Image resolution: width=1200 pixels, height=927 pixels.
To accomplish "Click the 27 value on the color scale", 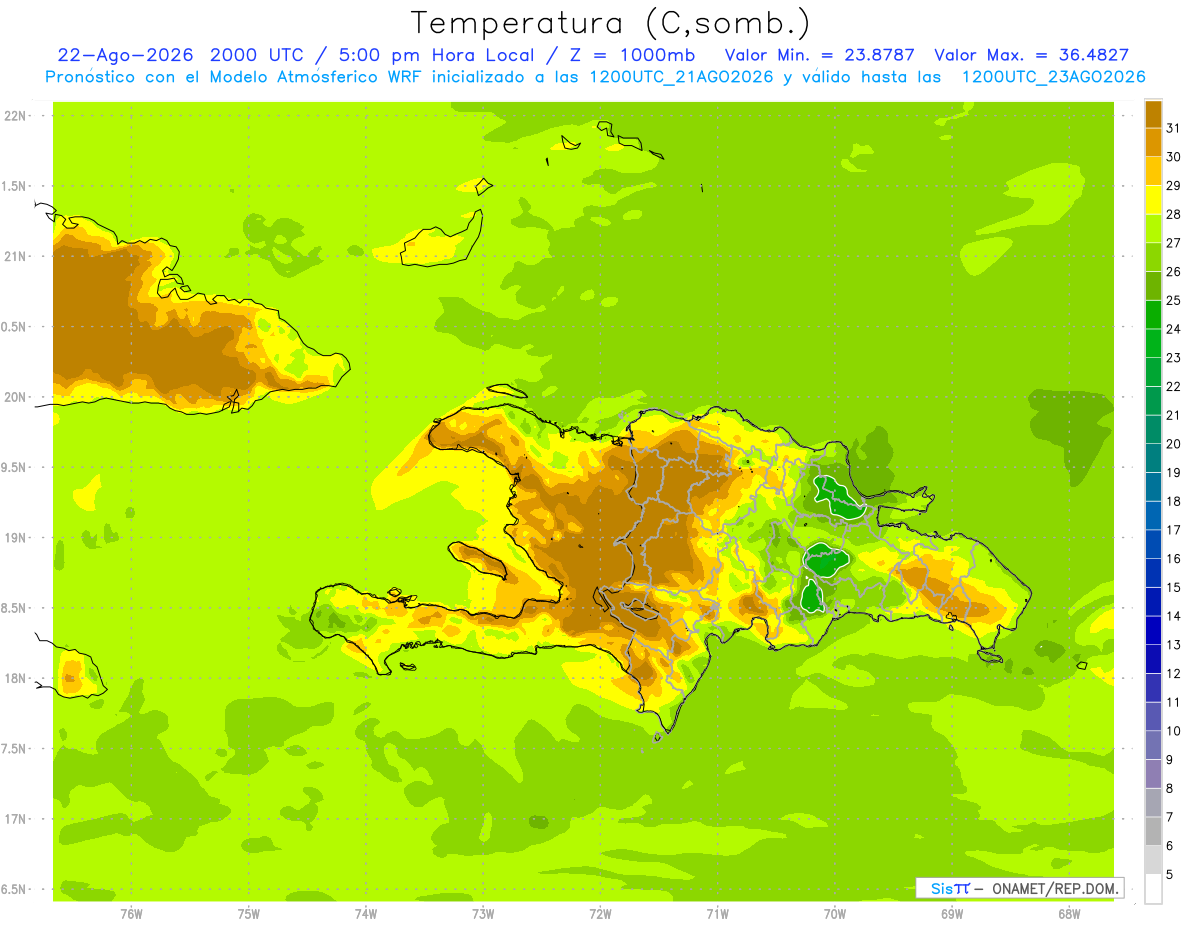I will (1173, 242).
